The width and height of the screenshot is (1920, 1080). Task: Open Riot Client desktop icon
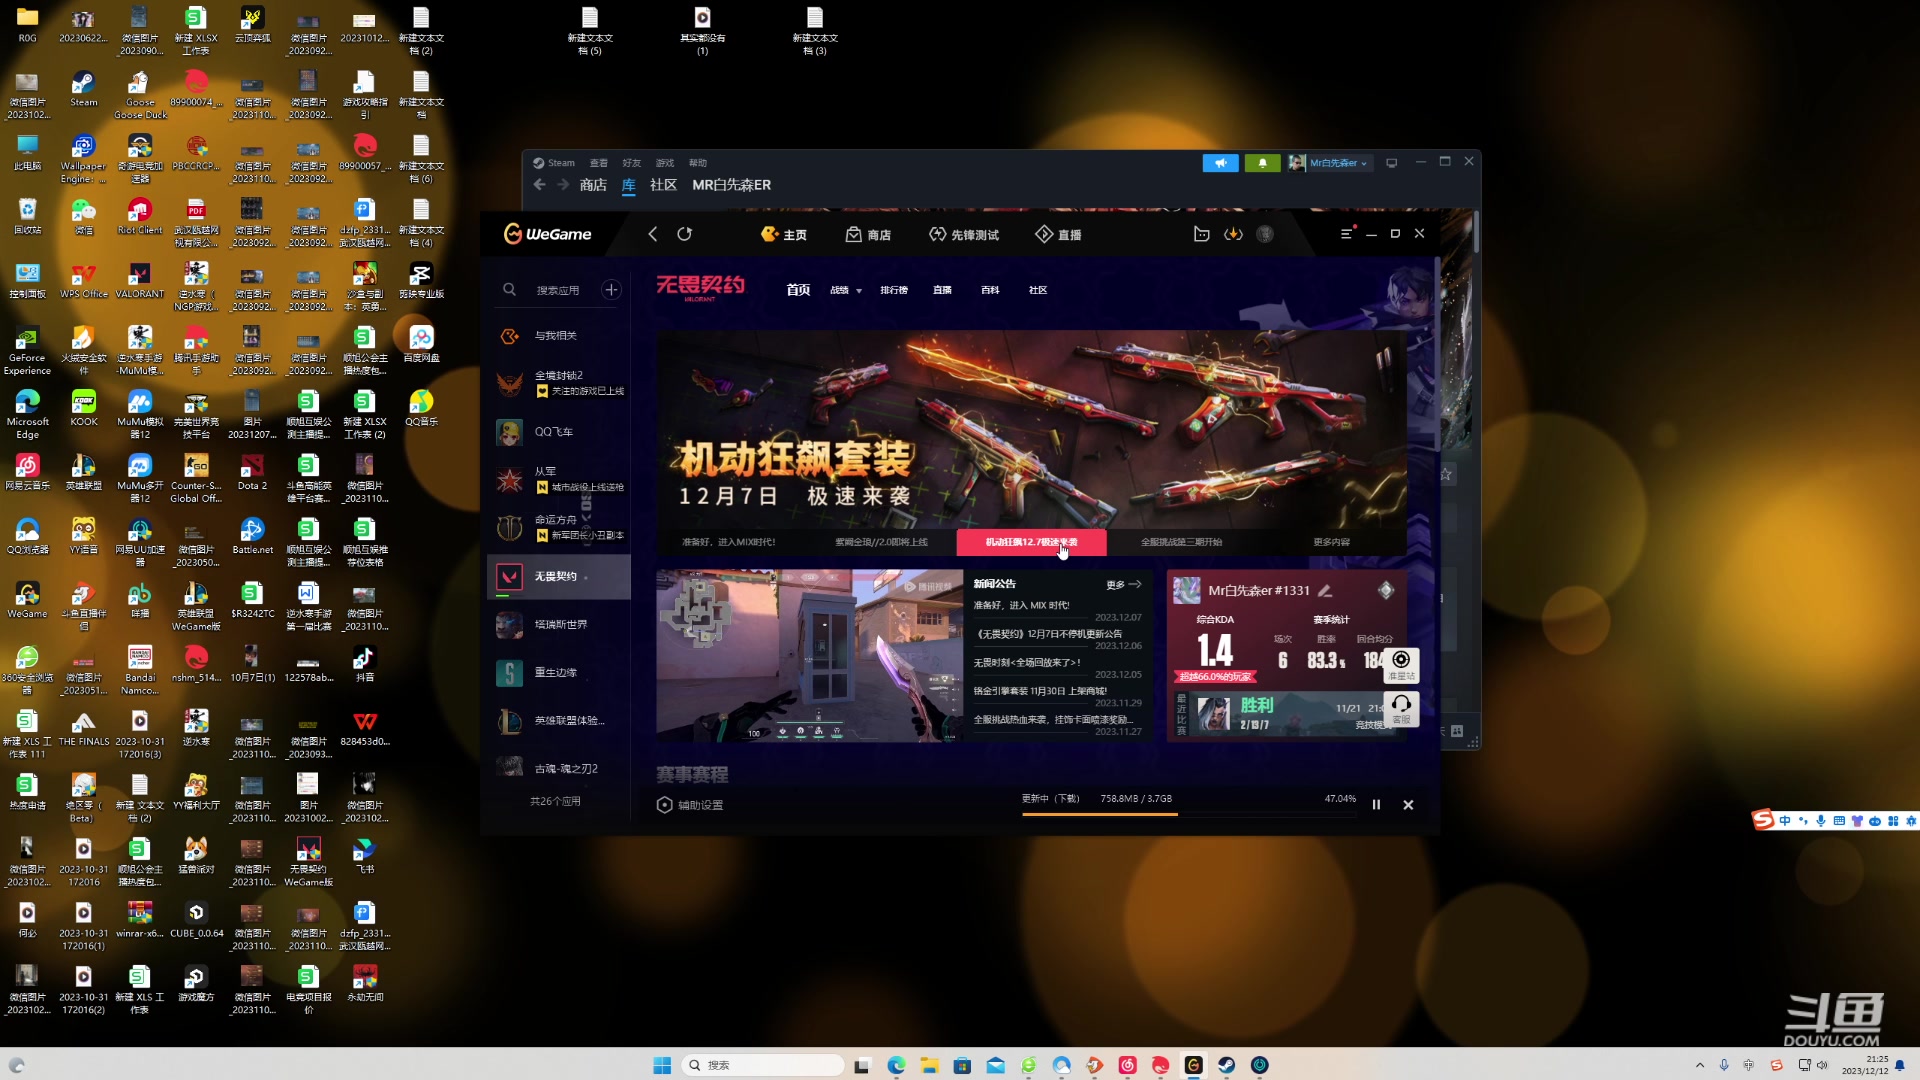140,216
